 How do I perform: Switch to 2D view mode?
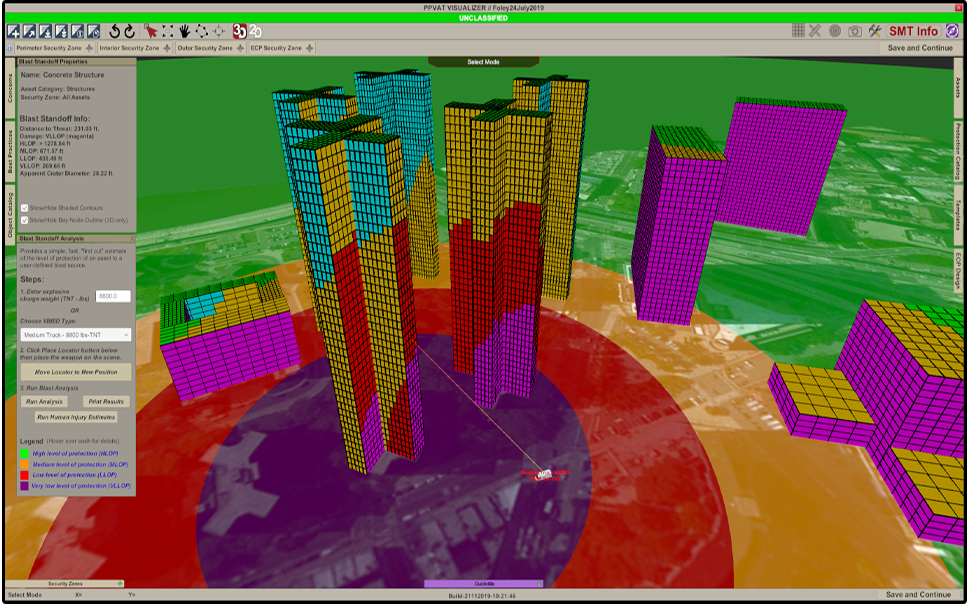(x=256, y=31)
